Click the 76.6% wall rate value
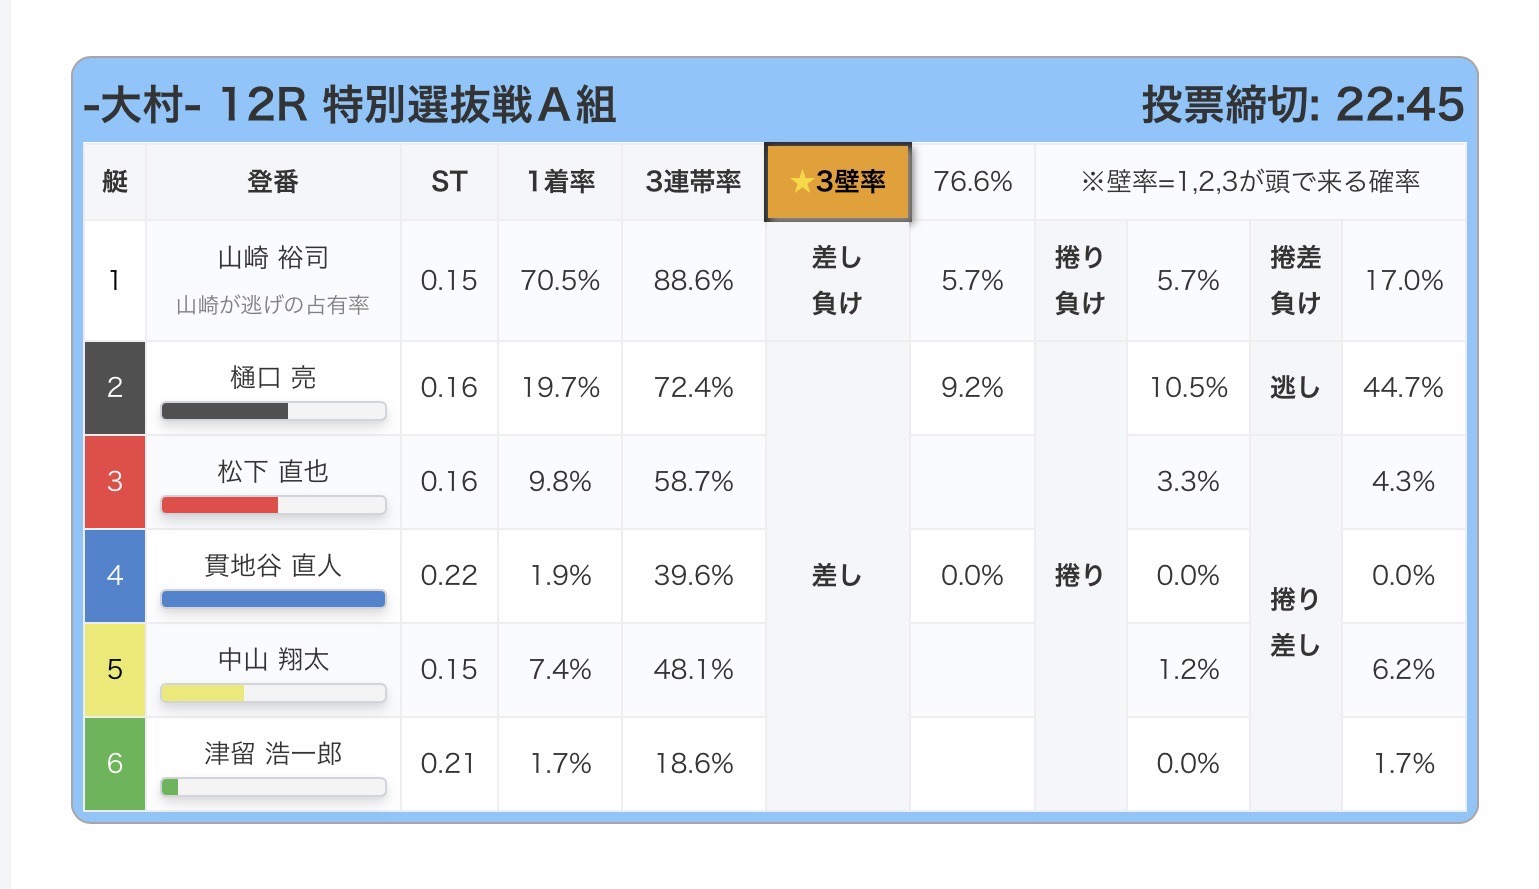The height and width of the screenshot is (889, 1539). click(972, 181)
